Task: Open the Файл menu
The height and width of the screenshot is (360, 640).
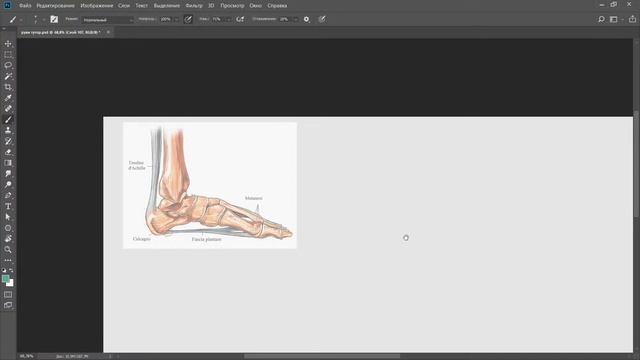Action: pos(25,6)
